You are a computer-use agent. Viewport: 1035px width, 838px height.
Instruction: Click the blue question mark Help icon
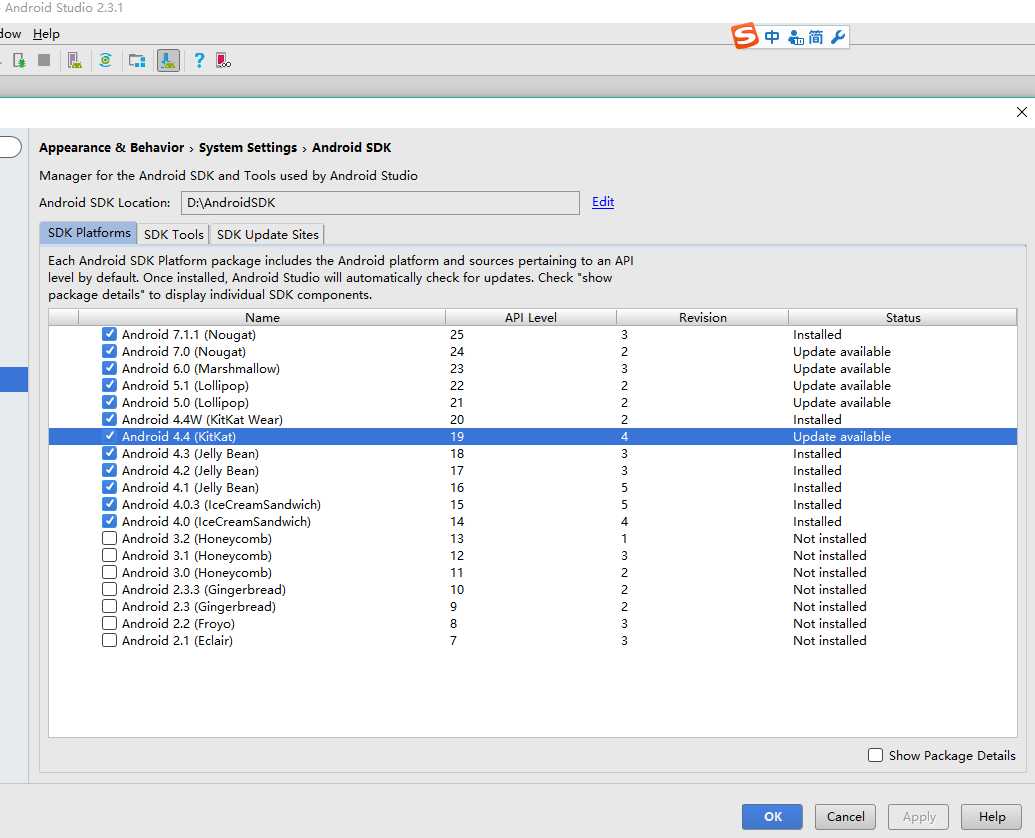point(199,61)
